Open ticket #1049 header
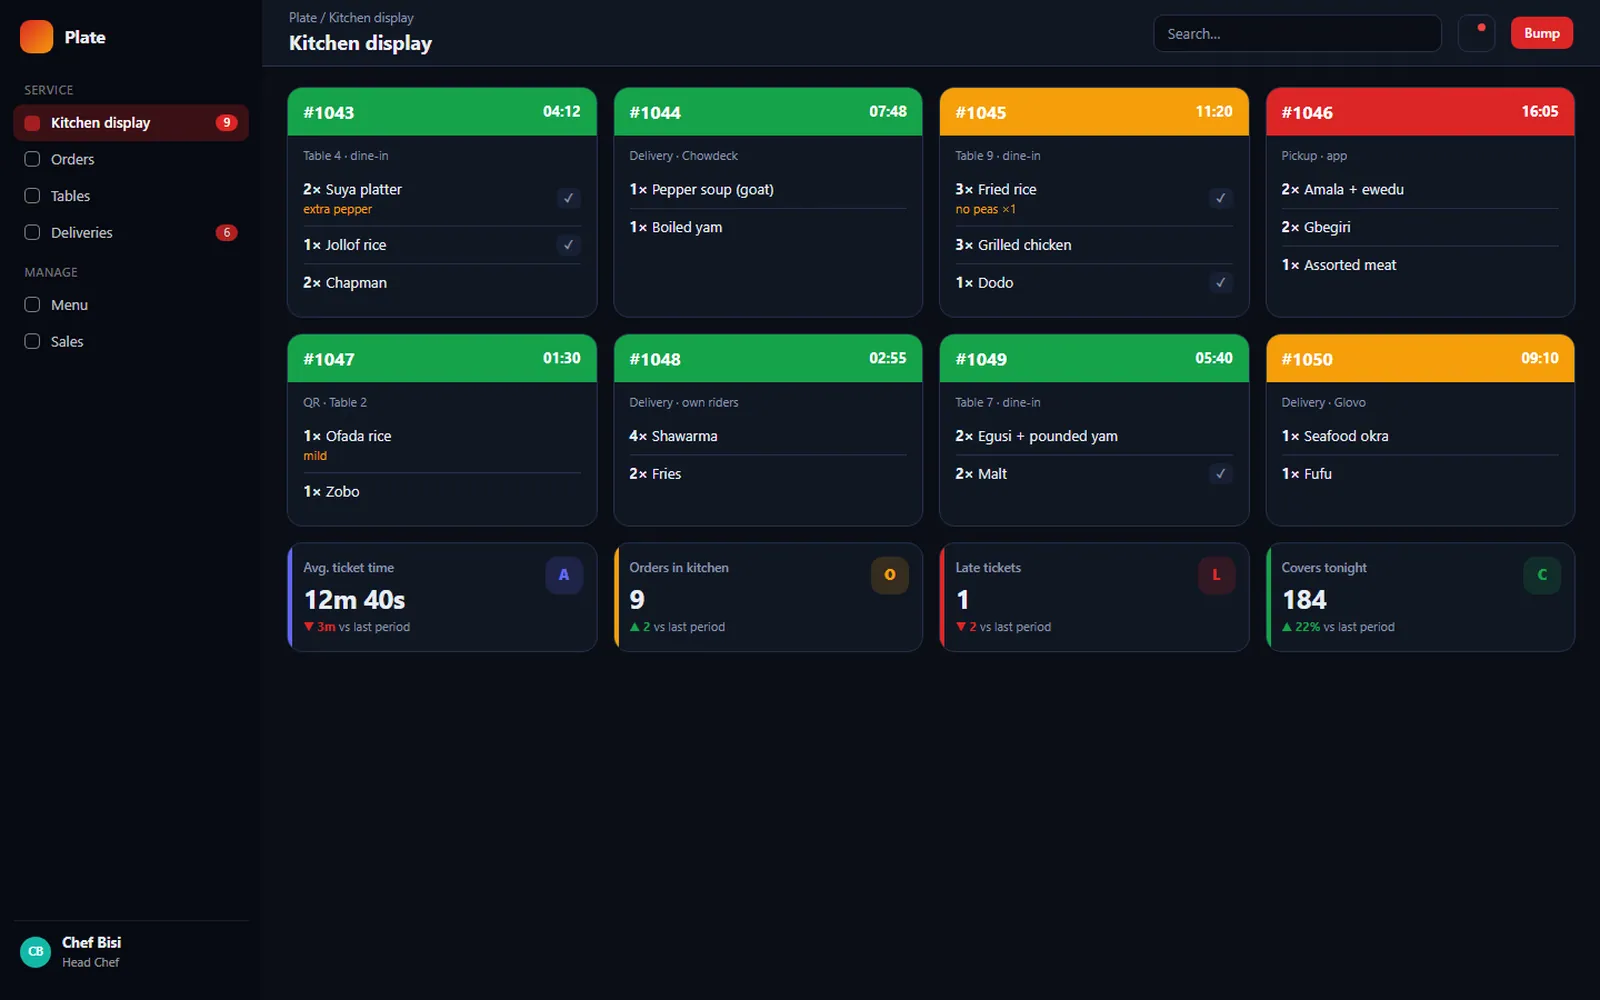 click(x=1094, y=358)
